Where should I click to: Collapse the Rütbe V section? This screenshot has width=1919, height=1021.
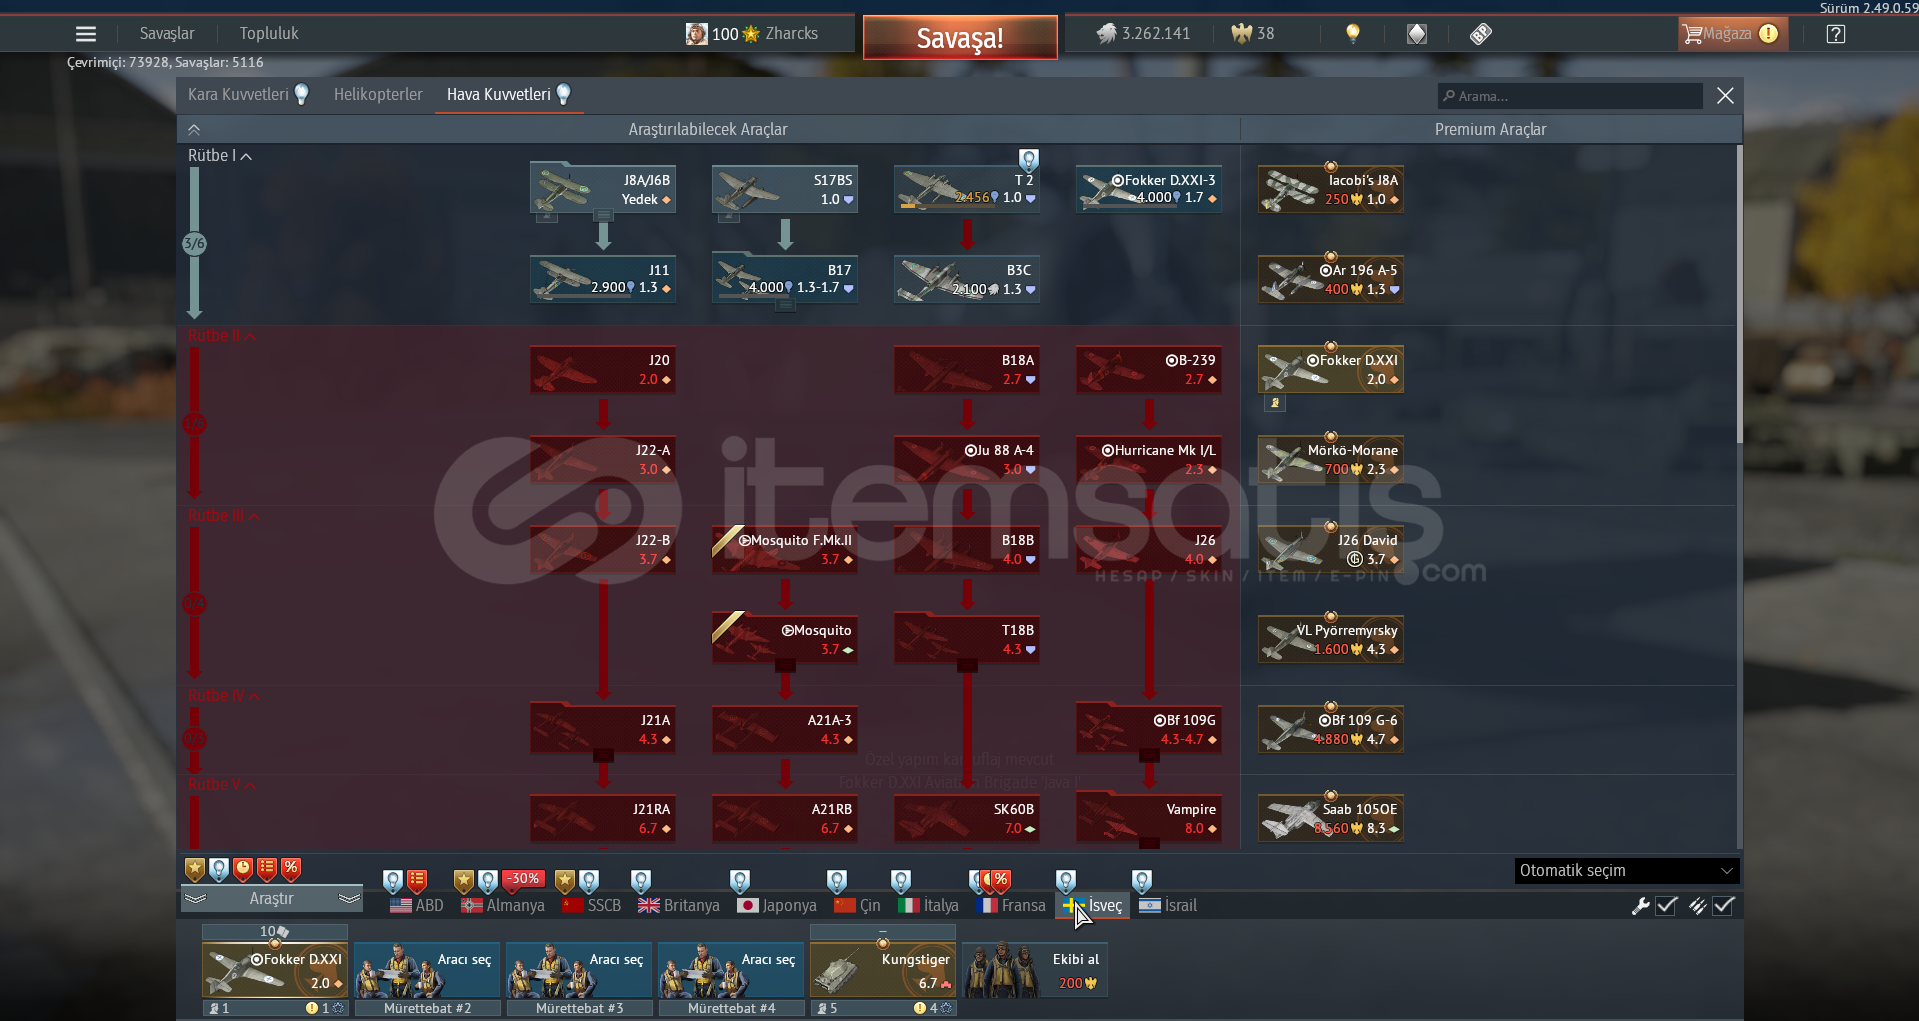pyautogui.click(x=222, y=785)
